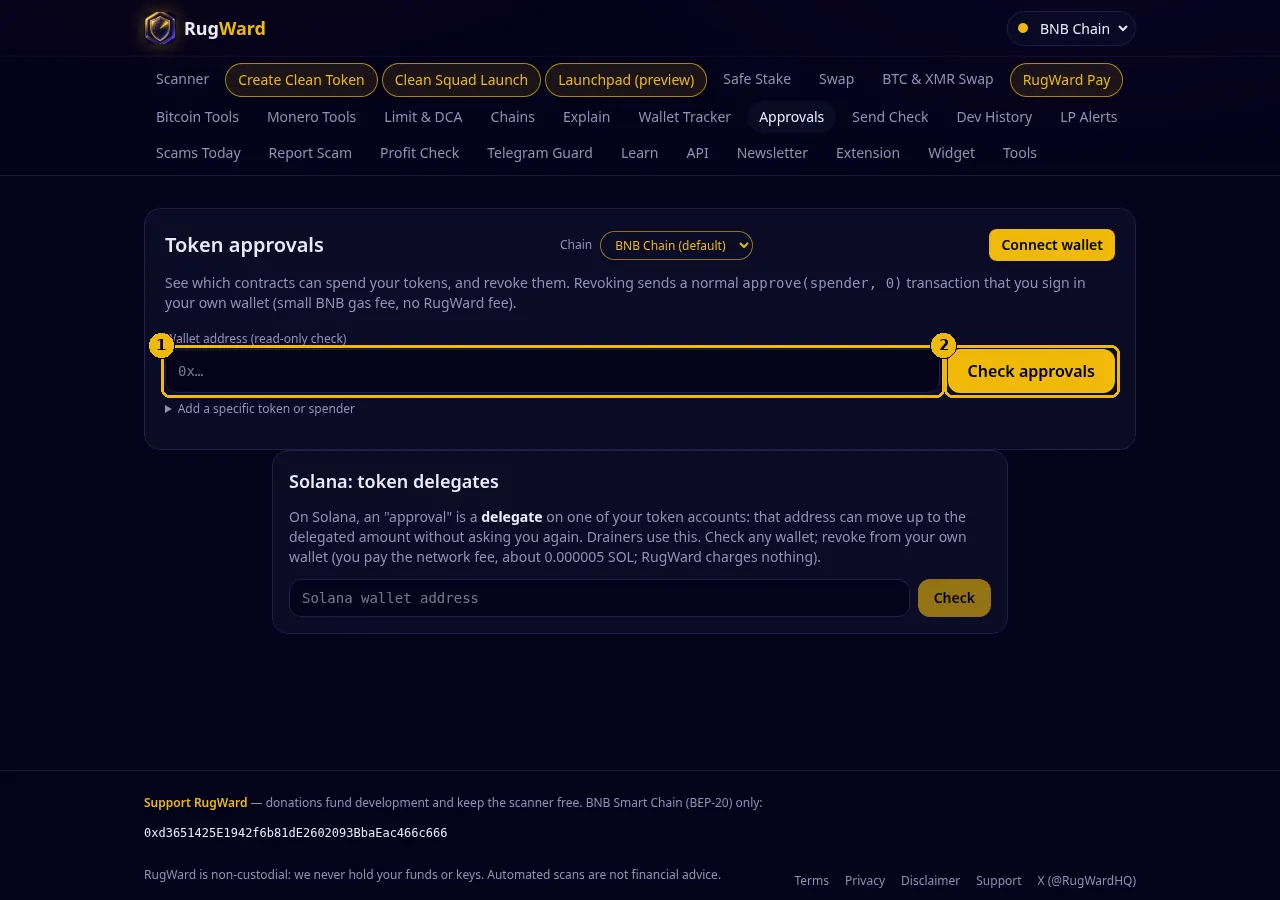Open Telegram Guard
1280x900 pixels.
coord(540,153)
